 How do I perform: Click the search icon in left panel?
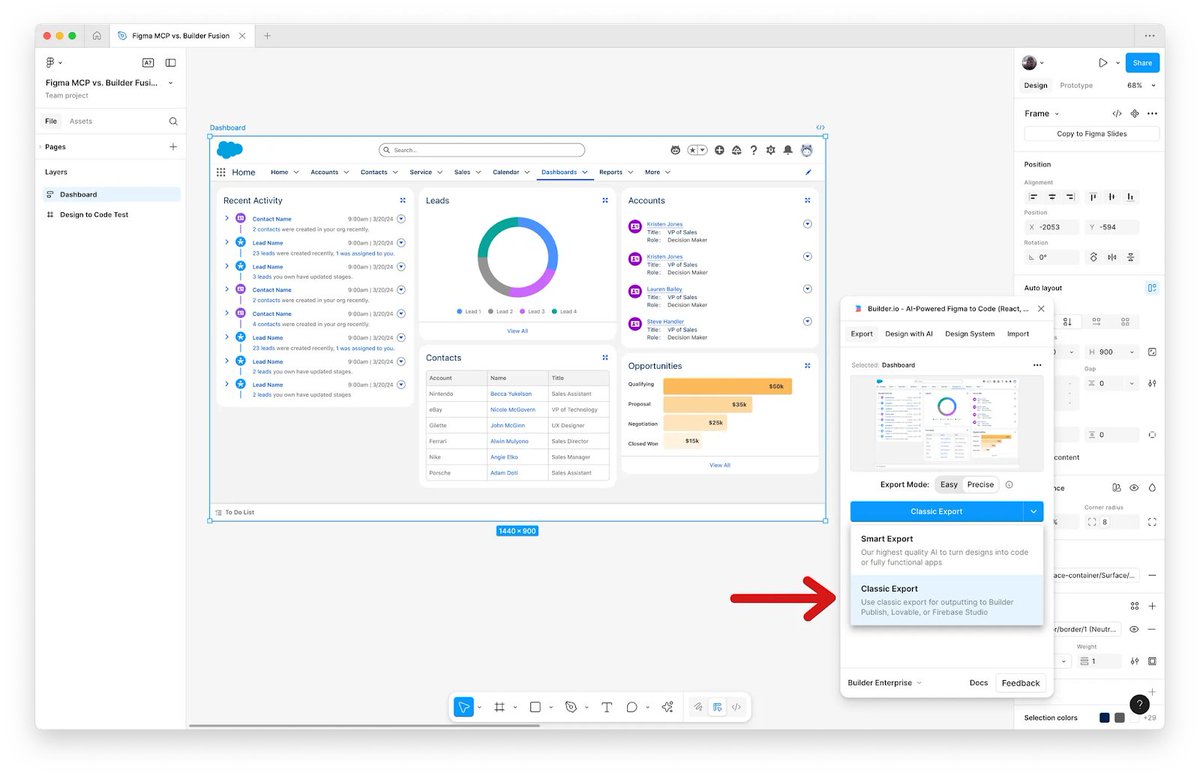[173, 121]
